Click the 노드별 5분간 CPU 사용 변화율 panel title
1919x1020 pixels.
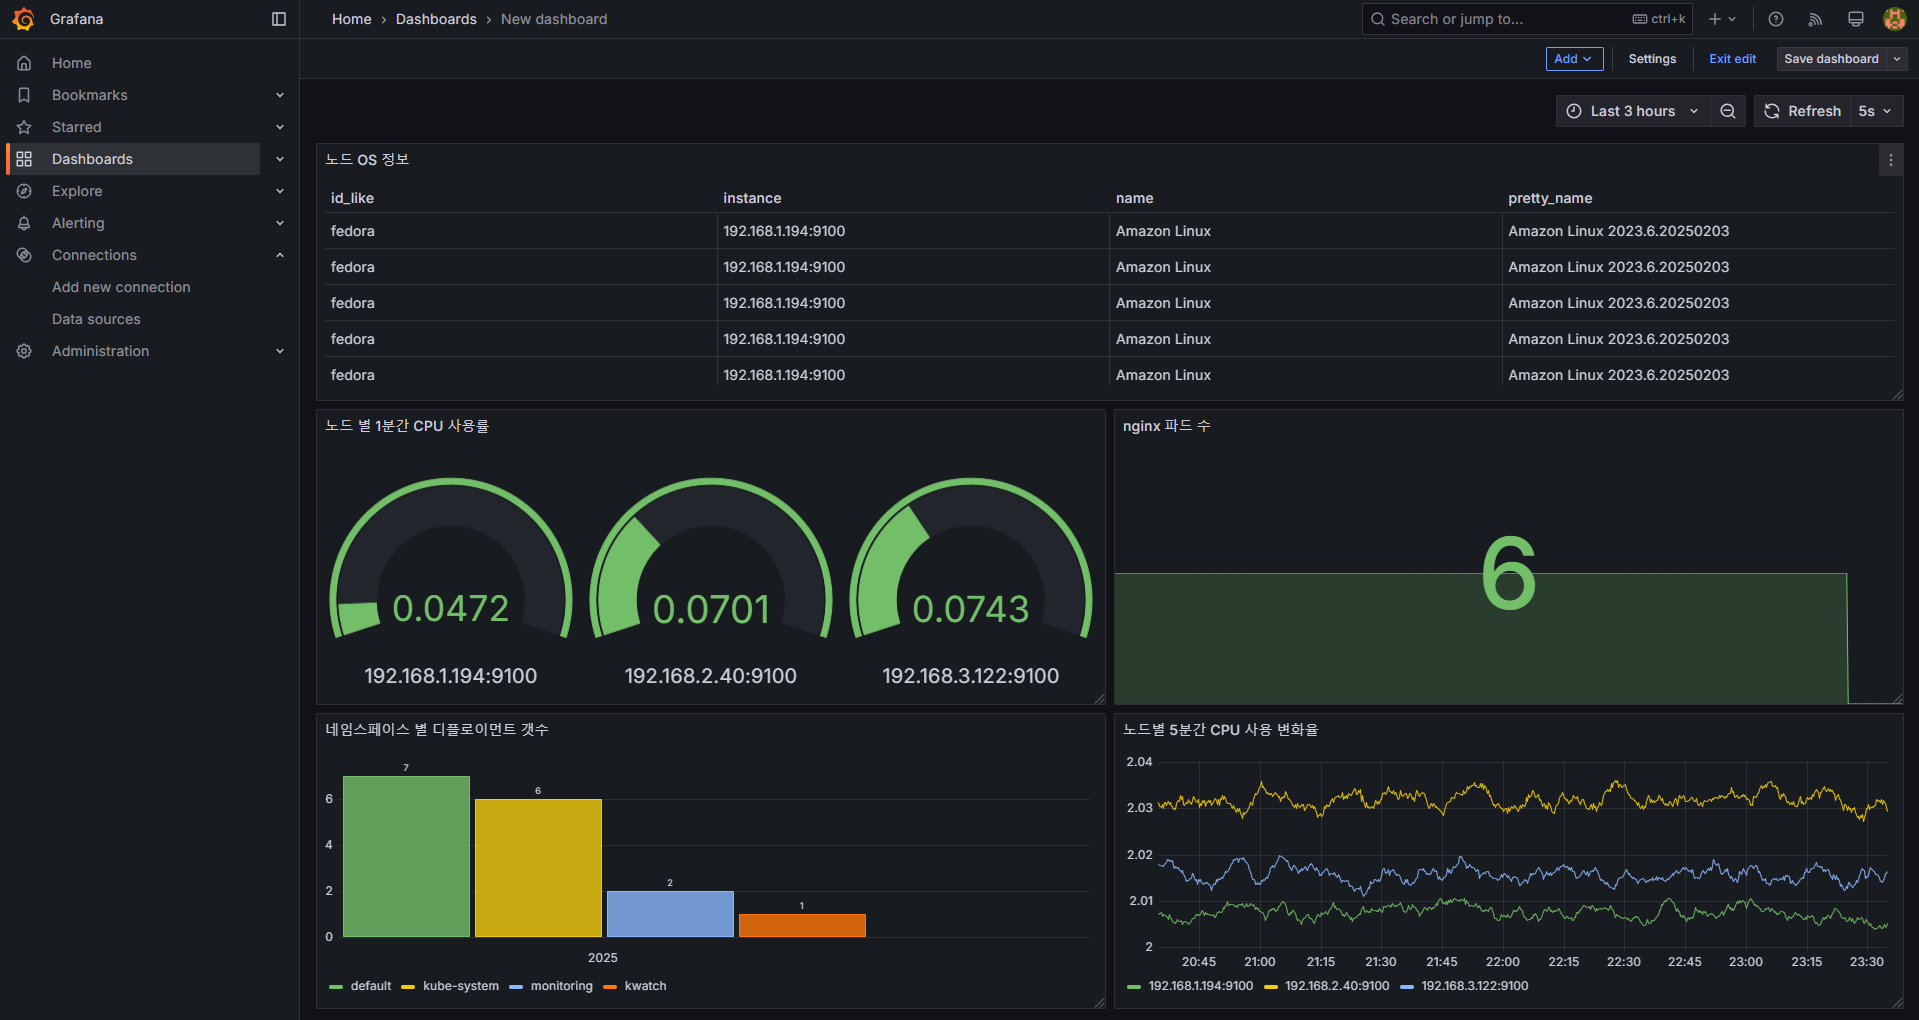tap(1220, 730)
